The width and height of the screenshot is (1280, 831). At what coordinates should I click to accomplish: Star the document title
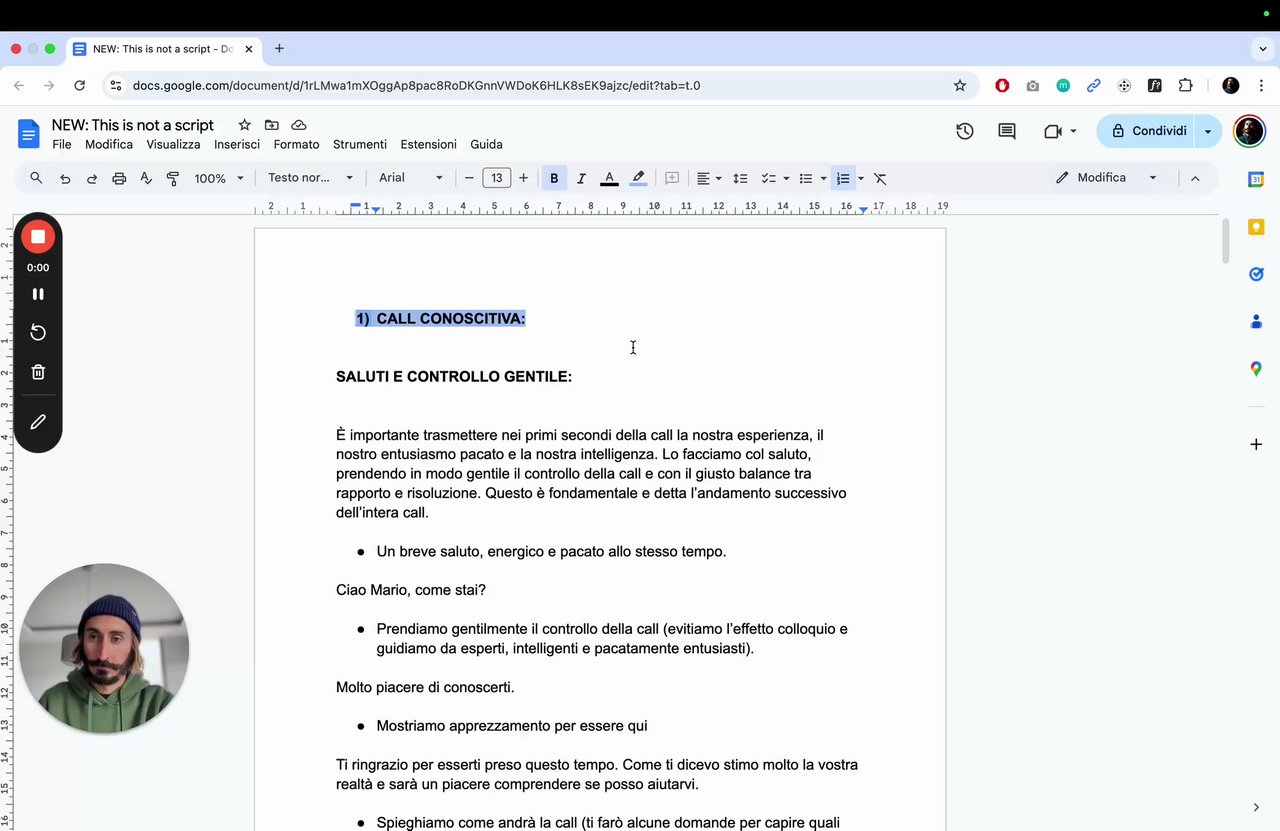tap(244, 125)
